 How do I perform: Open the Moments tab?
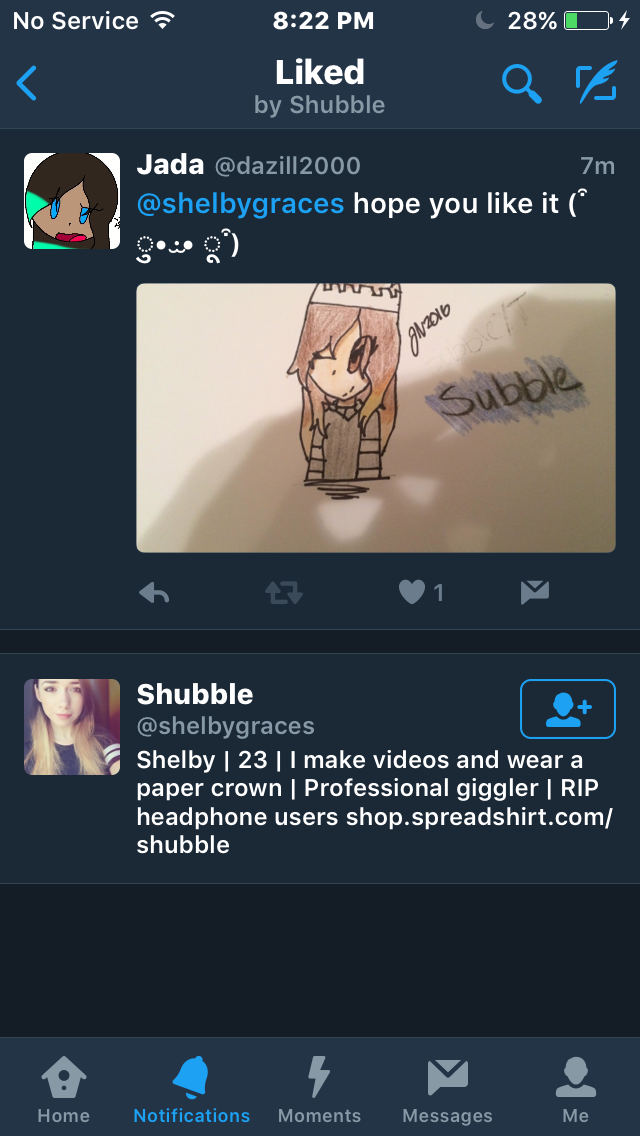coord(319,1089)
